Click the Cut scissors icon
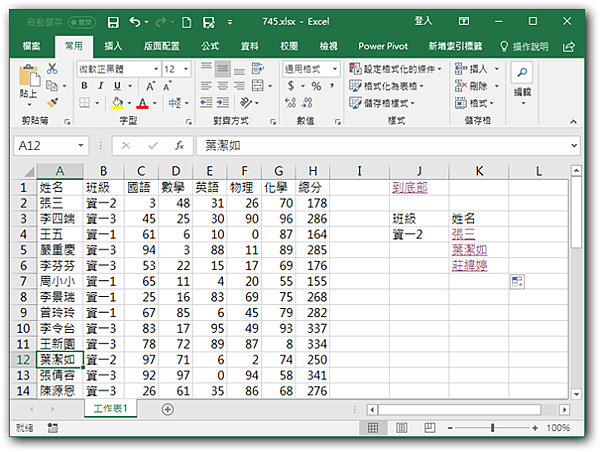 (52, 69)
